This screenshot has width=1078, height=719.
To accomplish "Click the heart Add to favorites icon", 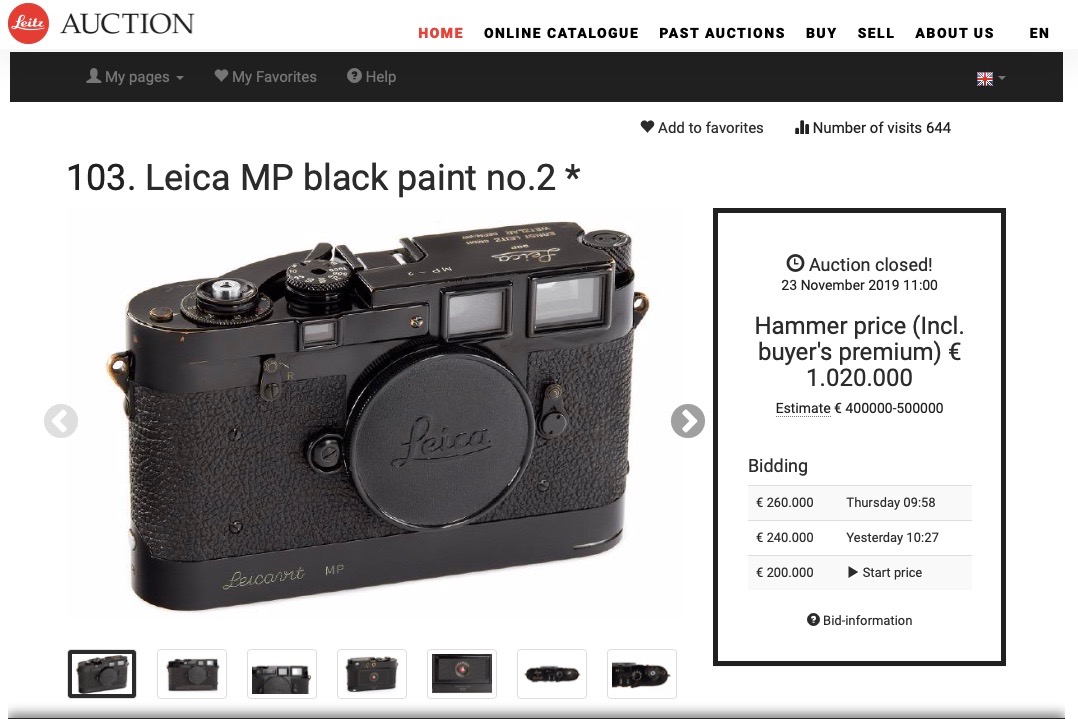I will pos(647,126).
